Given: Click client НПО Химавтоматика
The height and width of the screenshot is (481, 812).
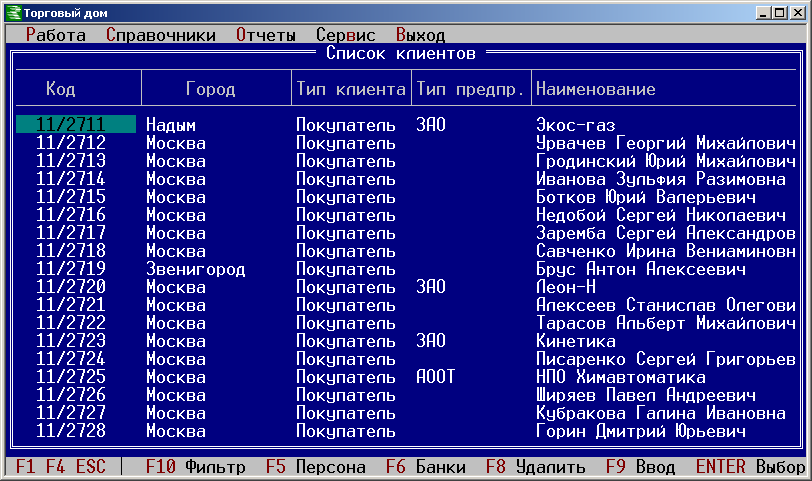Looking at the screenshot, I should coord(621,376).
